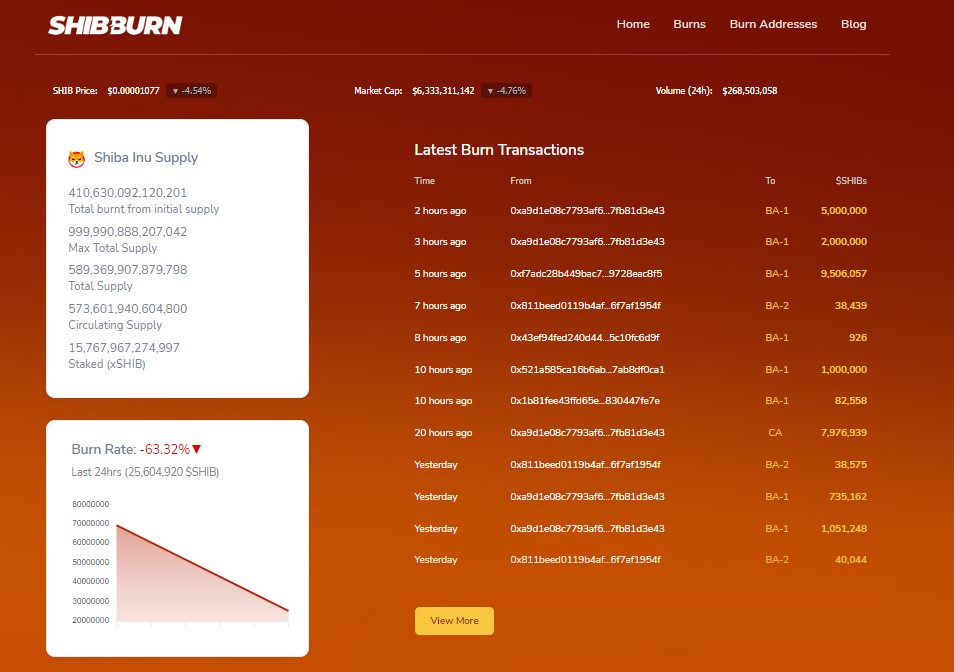Open sender address in 38,575 burn row
The image size is (954, 672).
click(x=585, y=465)
